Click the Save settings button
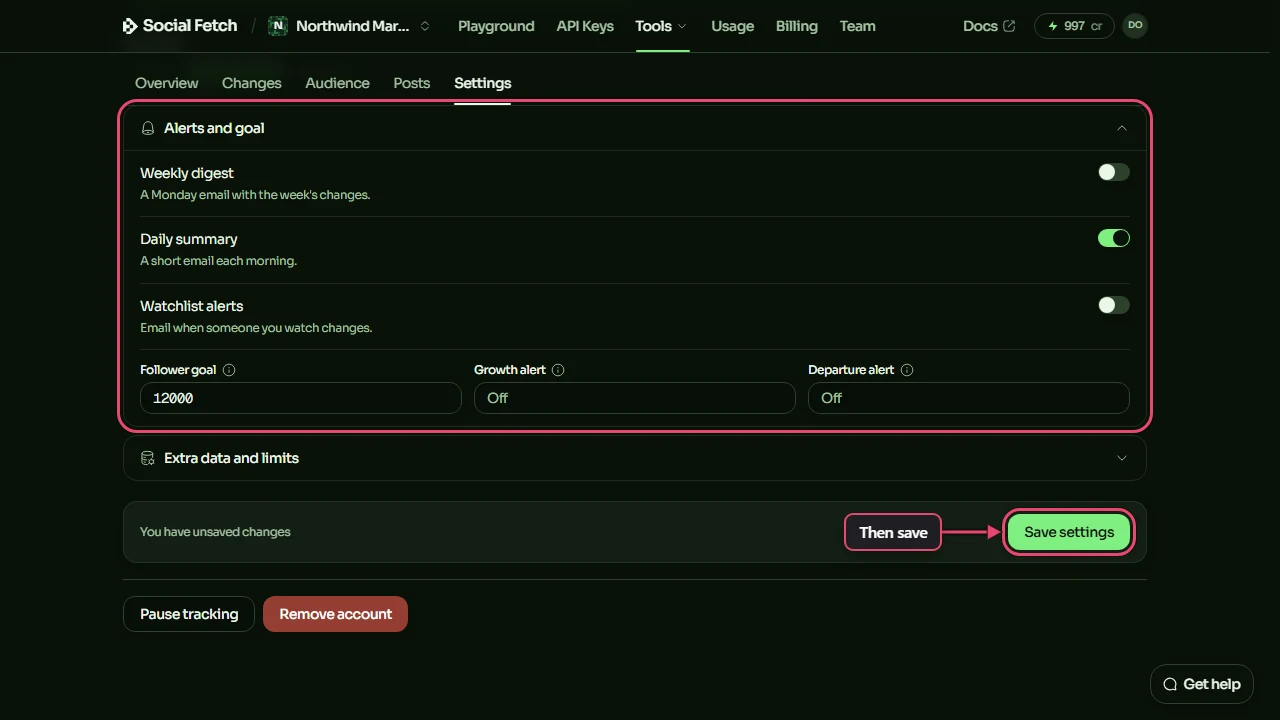Image resolution: width=1280 pixels, height=720 pixels. 1069,532
